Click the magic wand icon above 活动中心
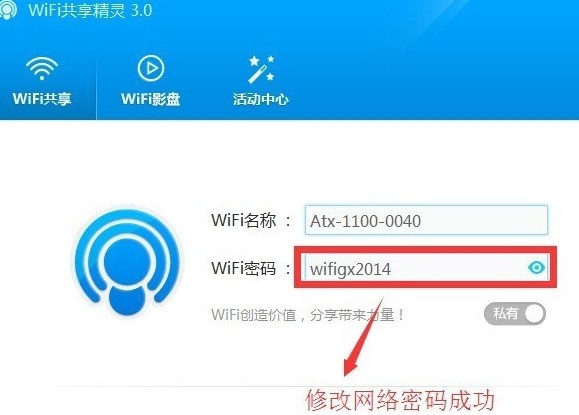Viewport: 579px width, 415px height. [x=261, y=69]
